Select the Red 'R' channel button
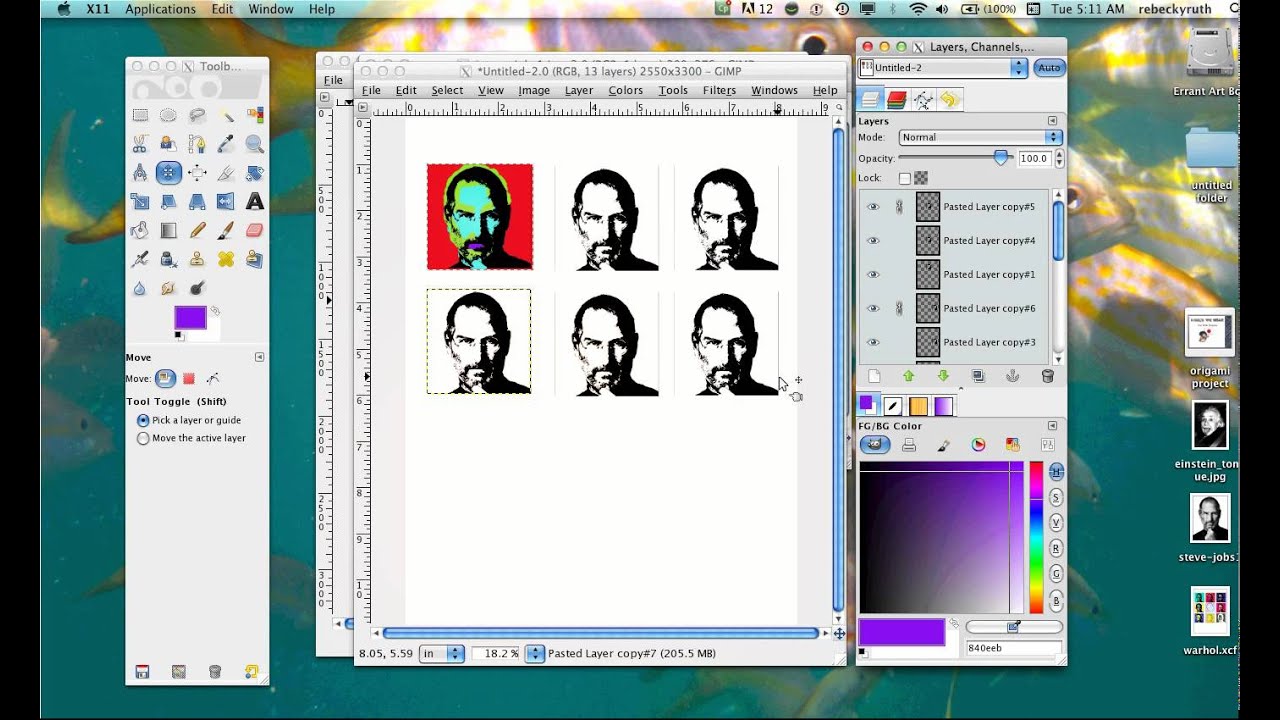 tap(1055, 549)
